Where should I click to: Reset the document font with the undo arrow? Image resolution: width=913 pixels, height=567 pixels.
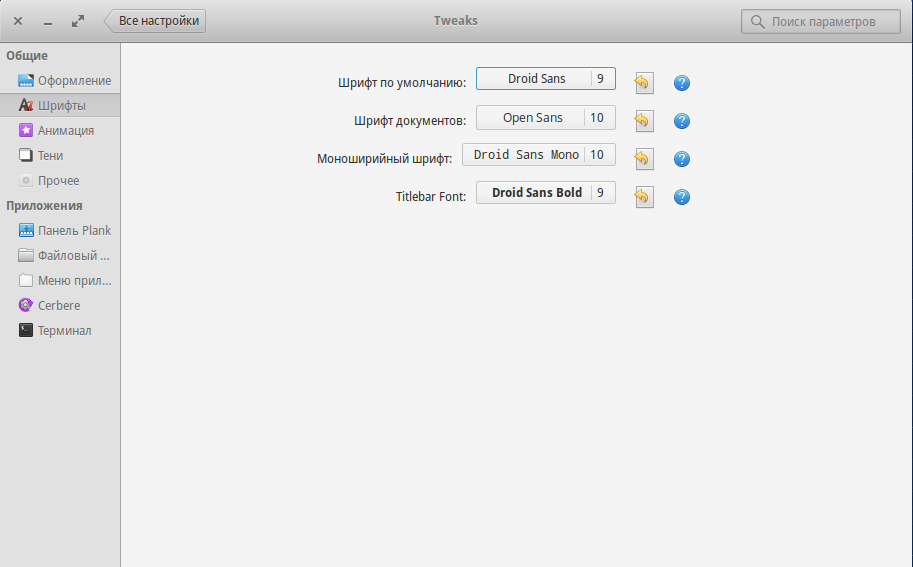click(643, 121)
